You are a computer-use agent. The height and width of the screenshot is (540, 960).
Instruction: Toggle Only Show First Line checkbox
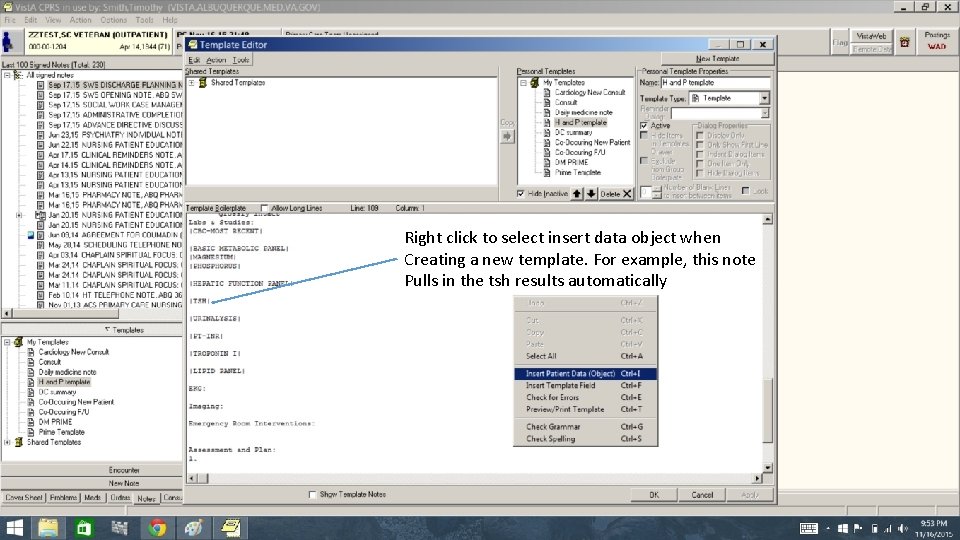pos(700,145)
